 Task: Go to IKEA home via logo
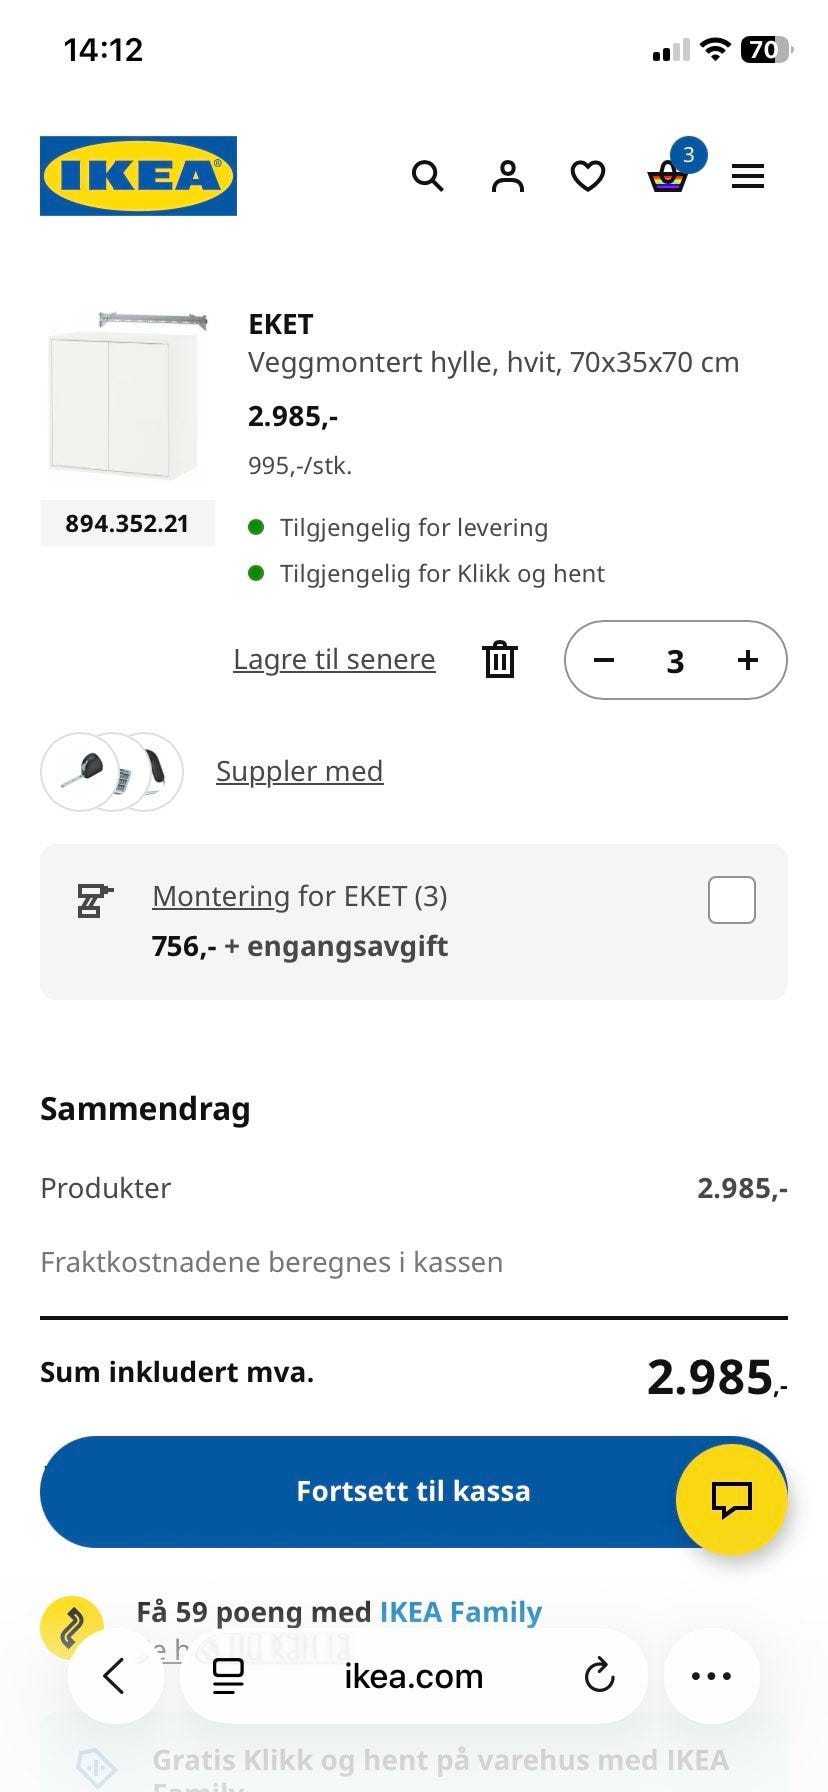pyautogui.click(x=138, y=176)
